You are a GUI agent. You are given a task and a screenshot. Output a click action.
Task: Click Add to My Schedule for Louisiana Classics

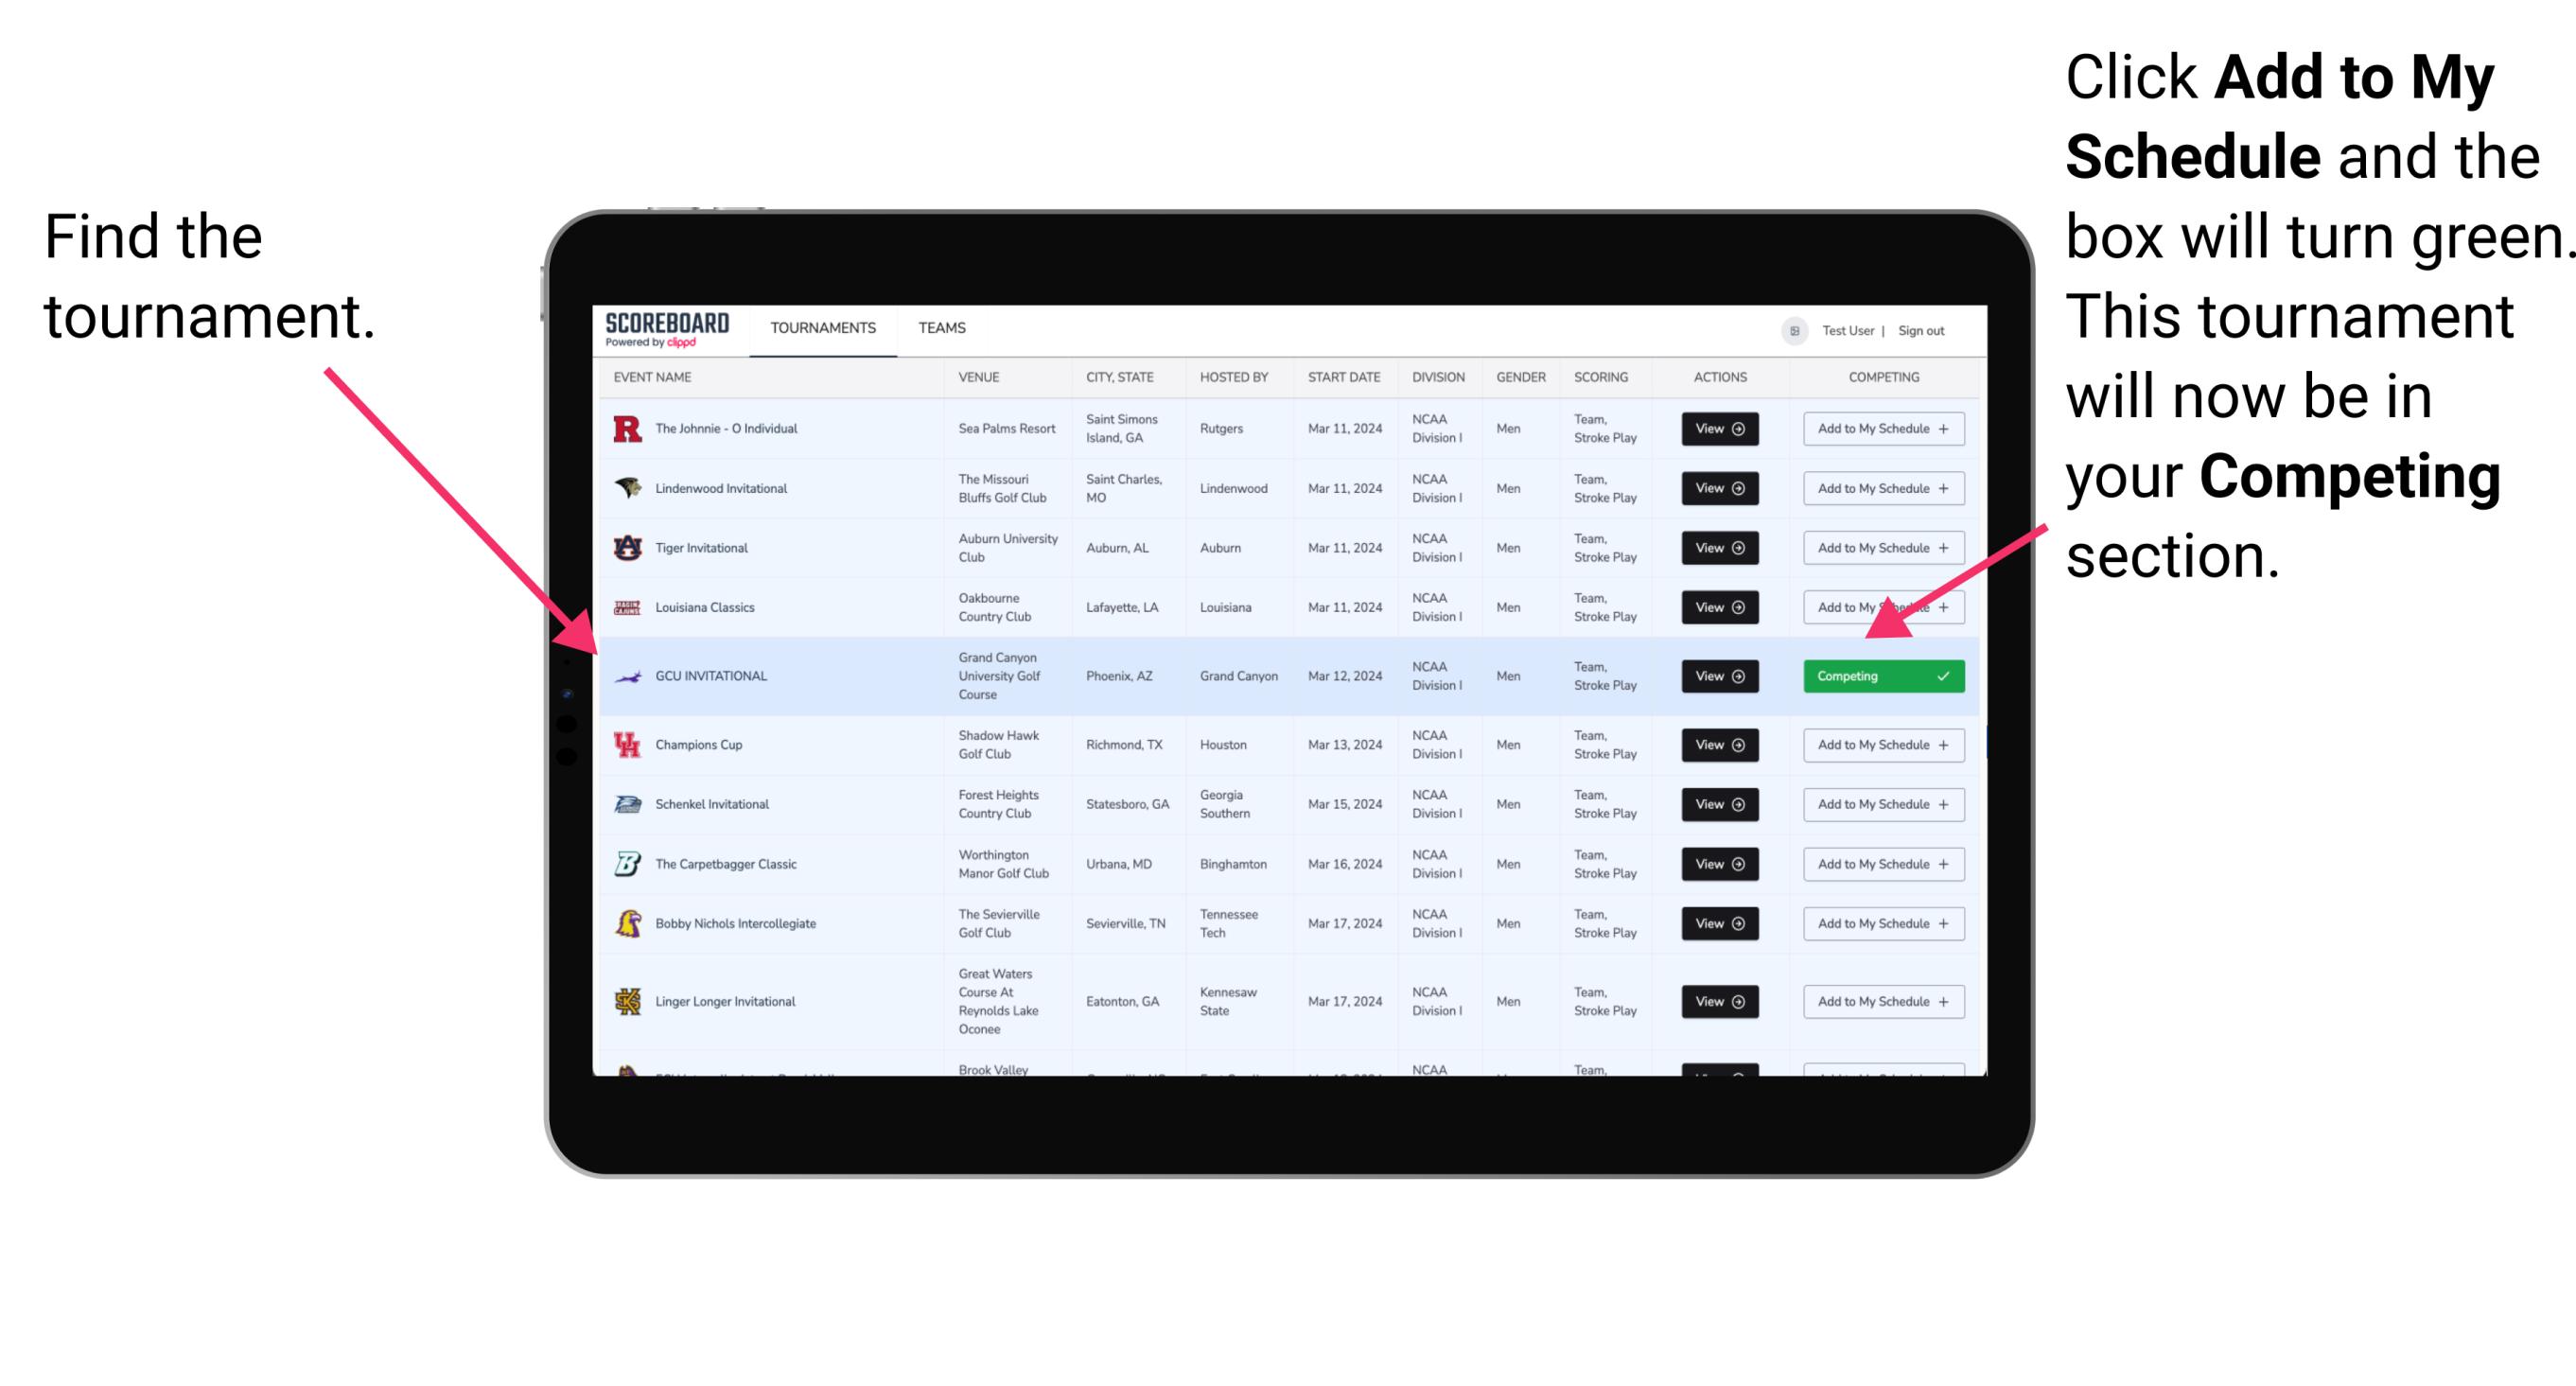(1880, 609)
